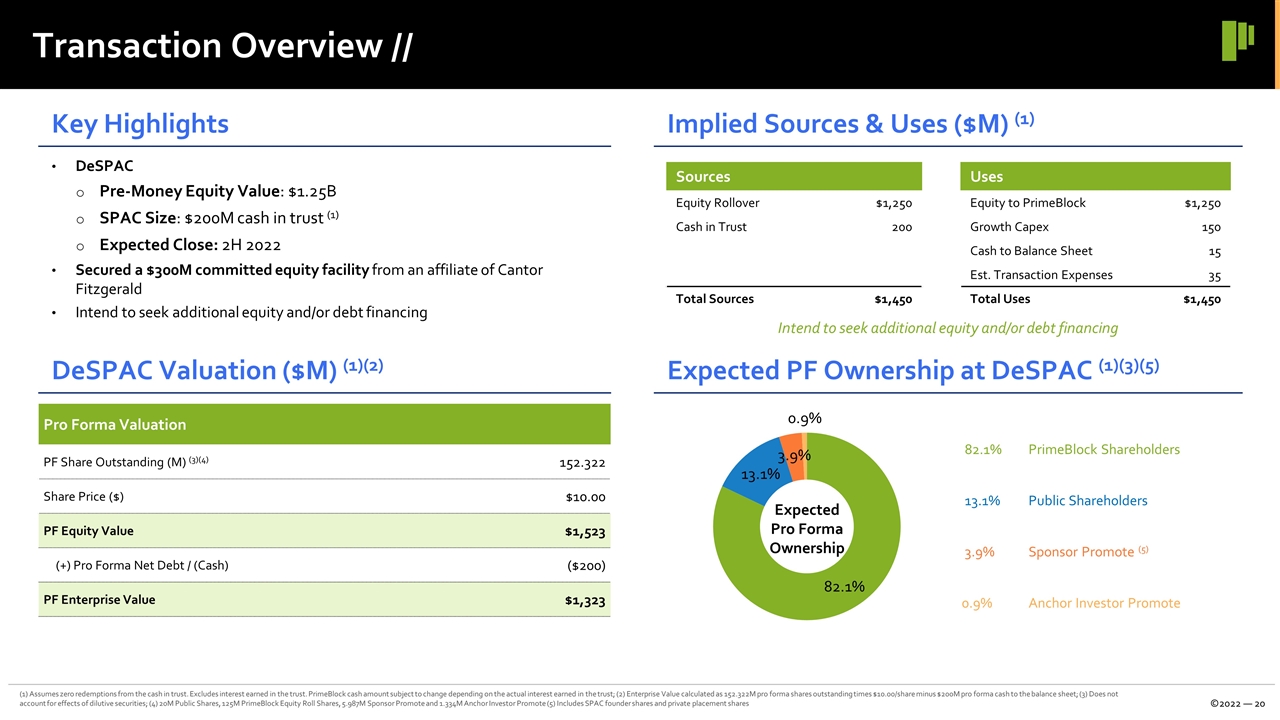Click the 0.9% legend percentage
Viewport: 1280px width, 720px height.
(x=977, y=603)
